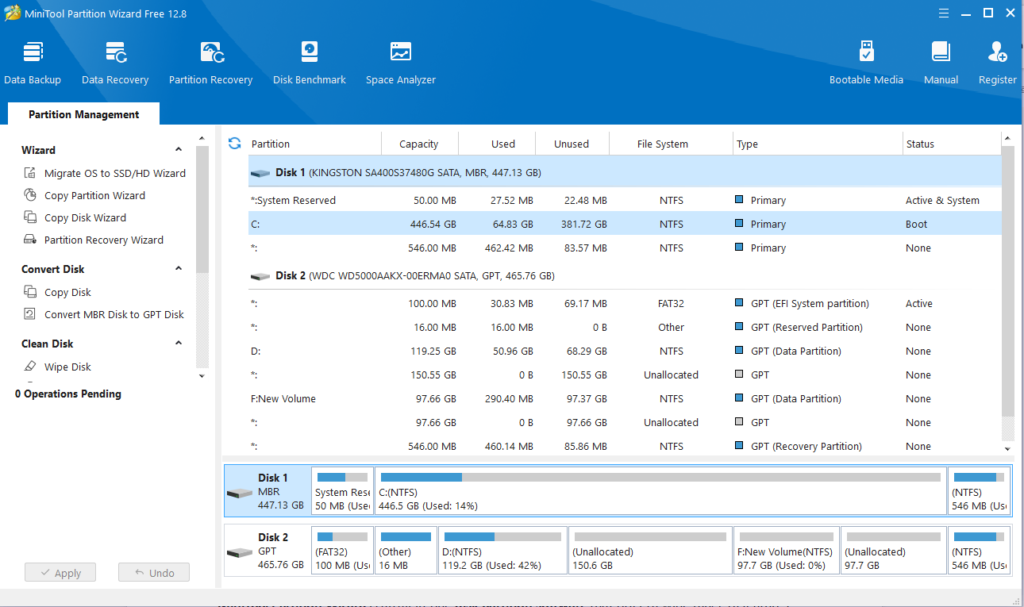The image size is (1024, 607).
Task: Click the Disk 1 drive icon in the disk map
Action: (240, 493)
